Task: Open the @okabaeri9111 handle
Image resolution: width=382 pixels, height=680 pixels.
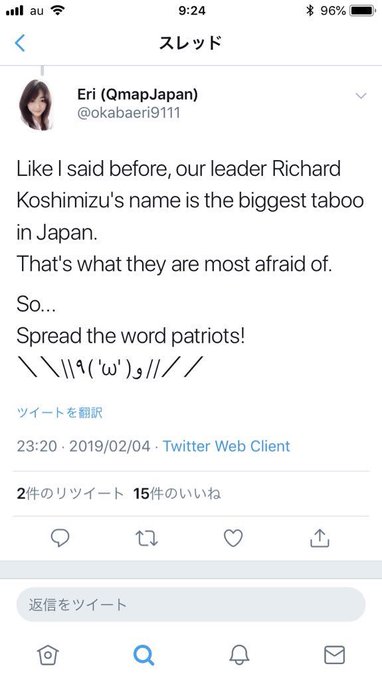Action: coord(128,113)
